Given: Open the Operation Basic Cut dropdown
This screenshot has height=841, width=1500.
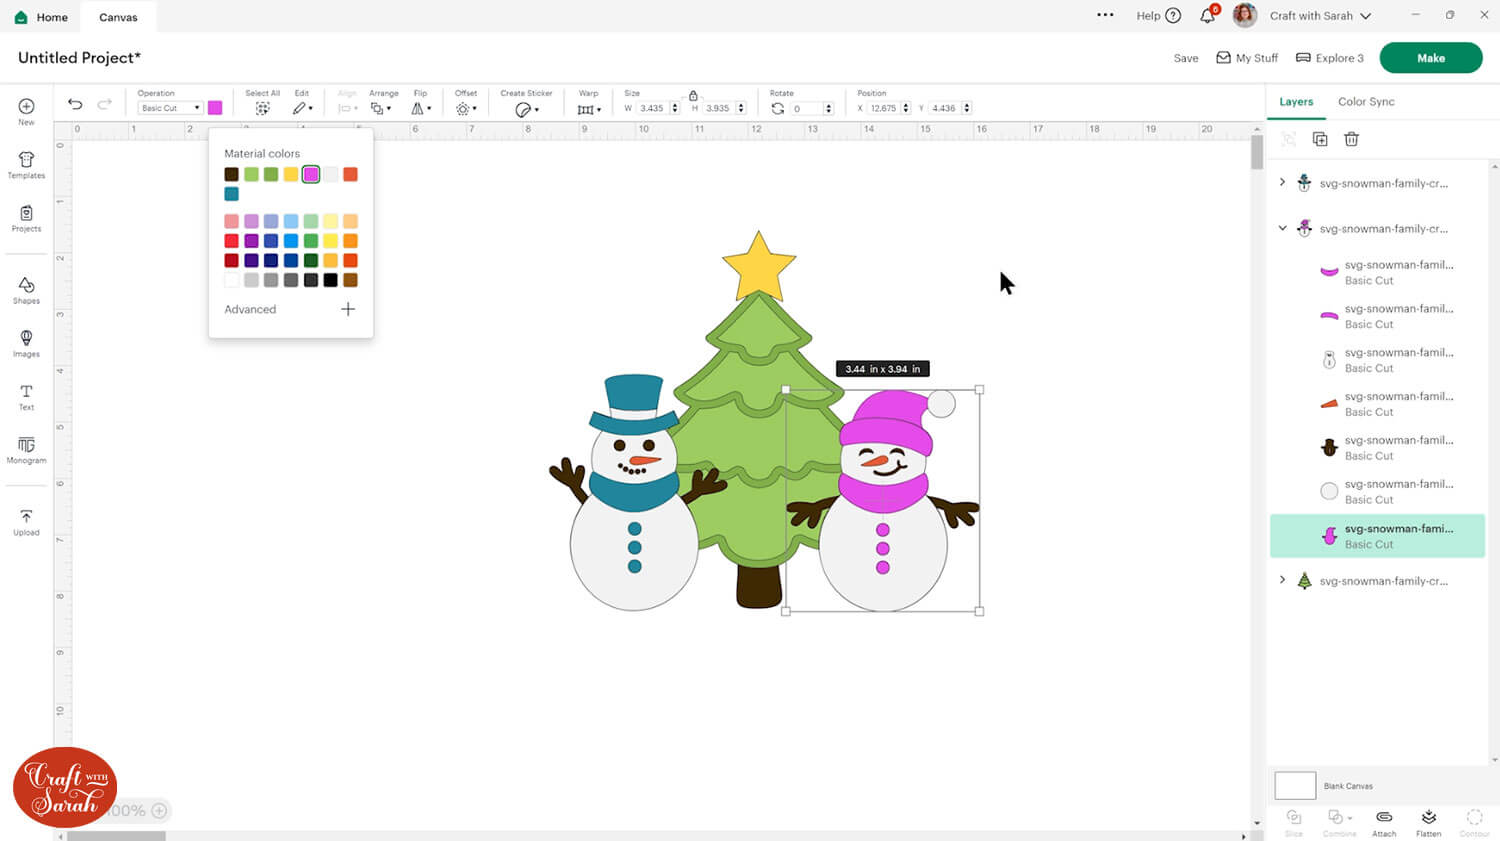Looking at the screenshot, I should pos(169,108).
